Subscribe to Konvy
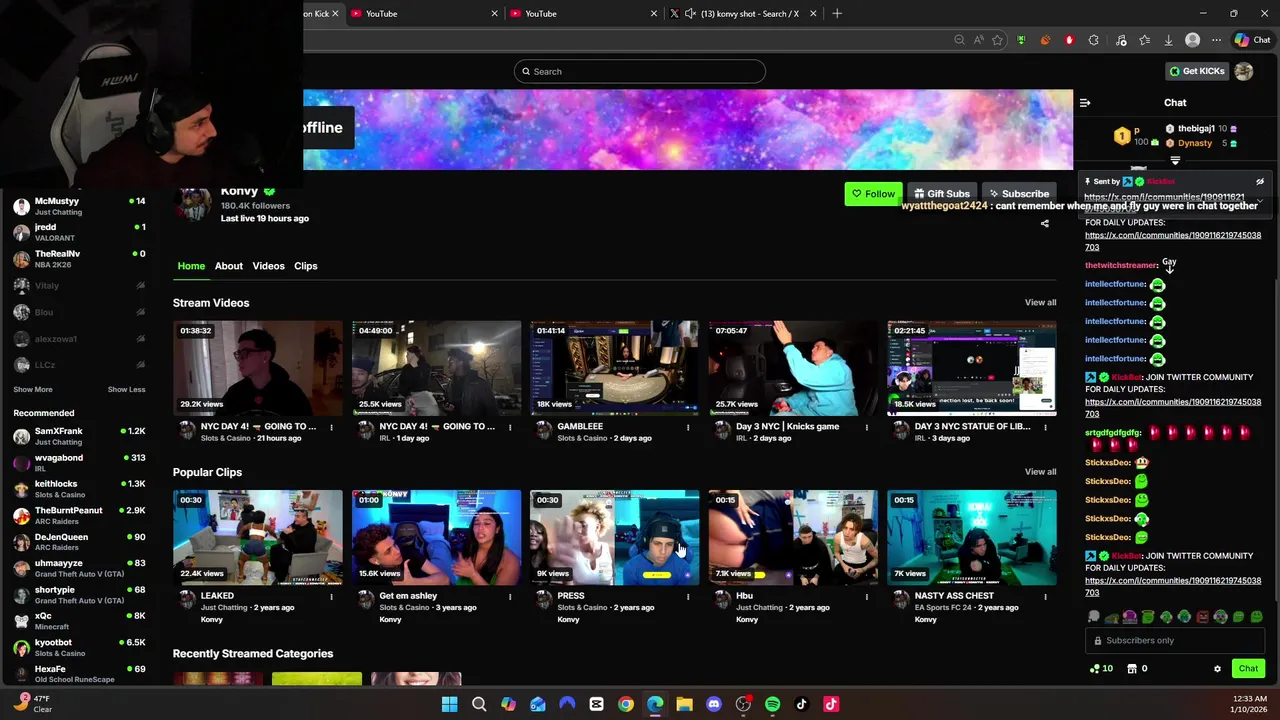The width and height of the screenshot is (1280, 720). click(x=1019, y=194)
